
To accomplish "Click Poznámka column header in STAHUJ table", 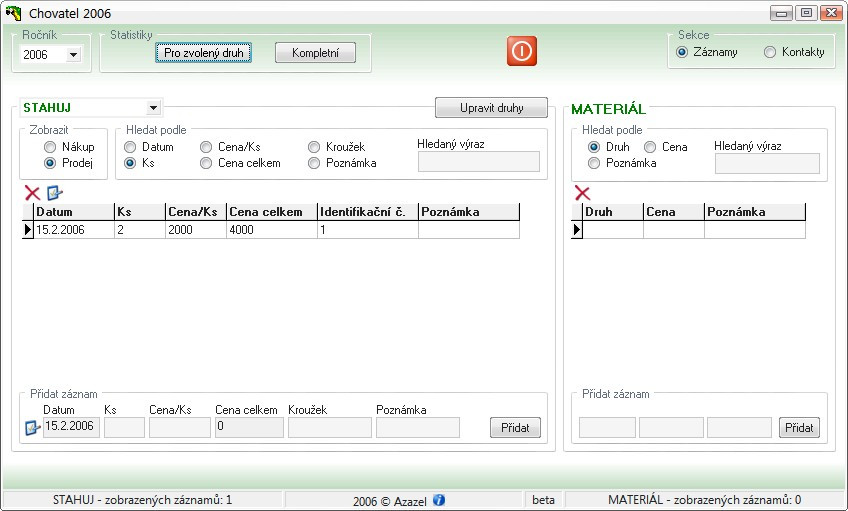I will (469, 212).
